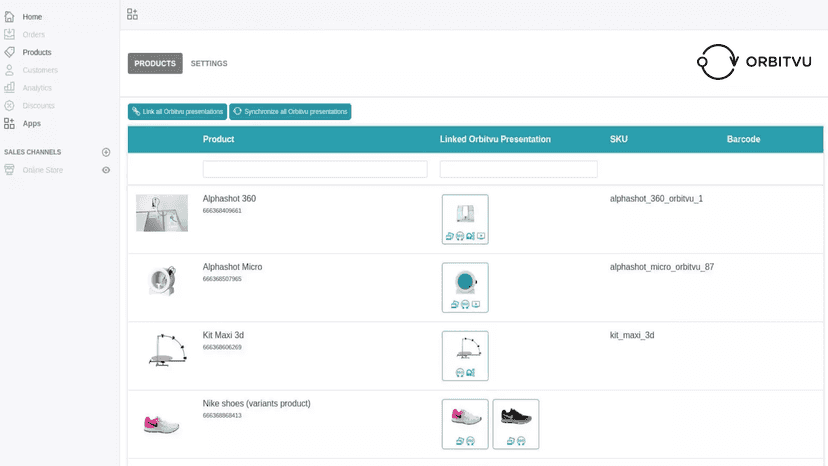This screenshot has height=466, width=828.
Task: Select SKU alphashot_360_orbitvu_1
Action: pos(656,199)
